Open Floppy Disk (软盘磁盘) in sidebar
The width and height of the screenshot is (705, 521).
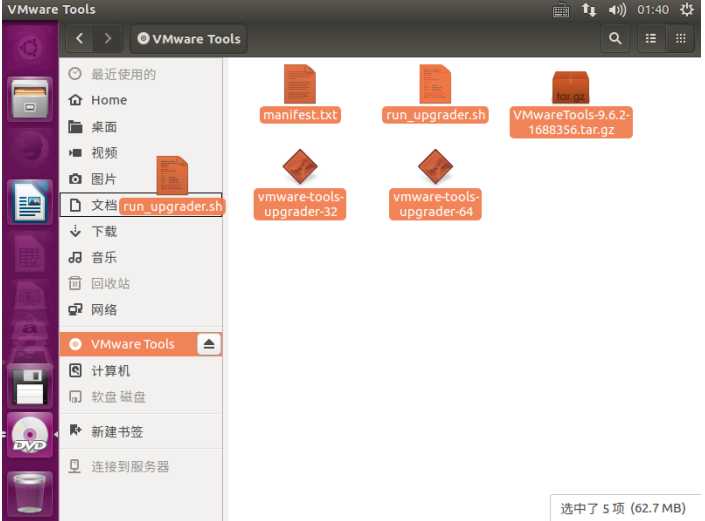[141, 397]
